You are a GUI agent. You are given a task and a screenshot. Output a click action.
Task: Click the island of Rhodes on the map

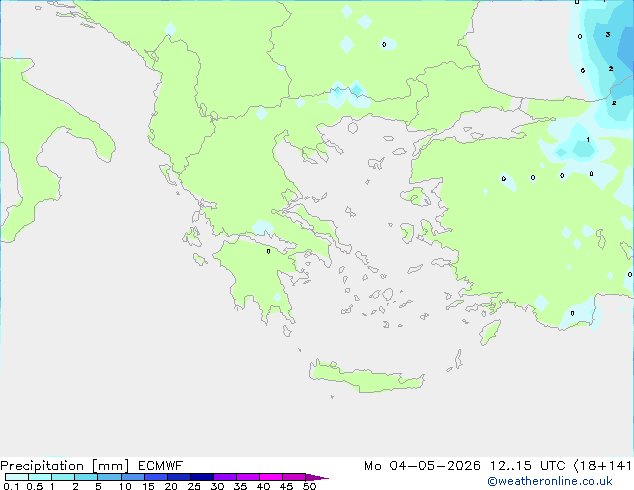tap(490, 332)
